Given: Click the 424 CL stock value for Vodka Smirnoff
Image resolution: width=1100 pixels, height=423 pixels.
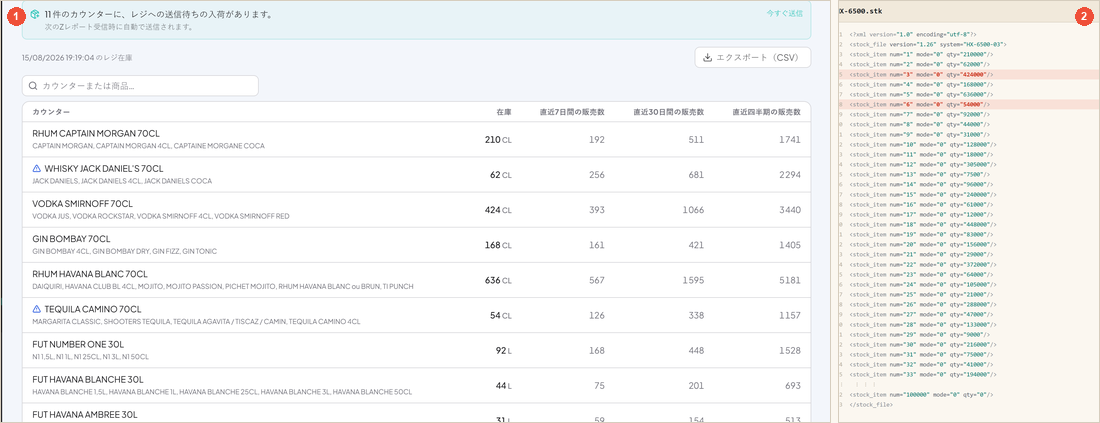Looking at the screenshot, I should click(x=498, y=210).
